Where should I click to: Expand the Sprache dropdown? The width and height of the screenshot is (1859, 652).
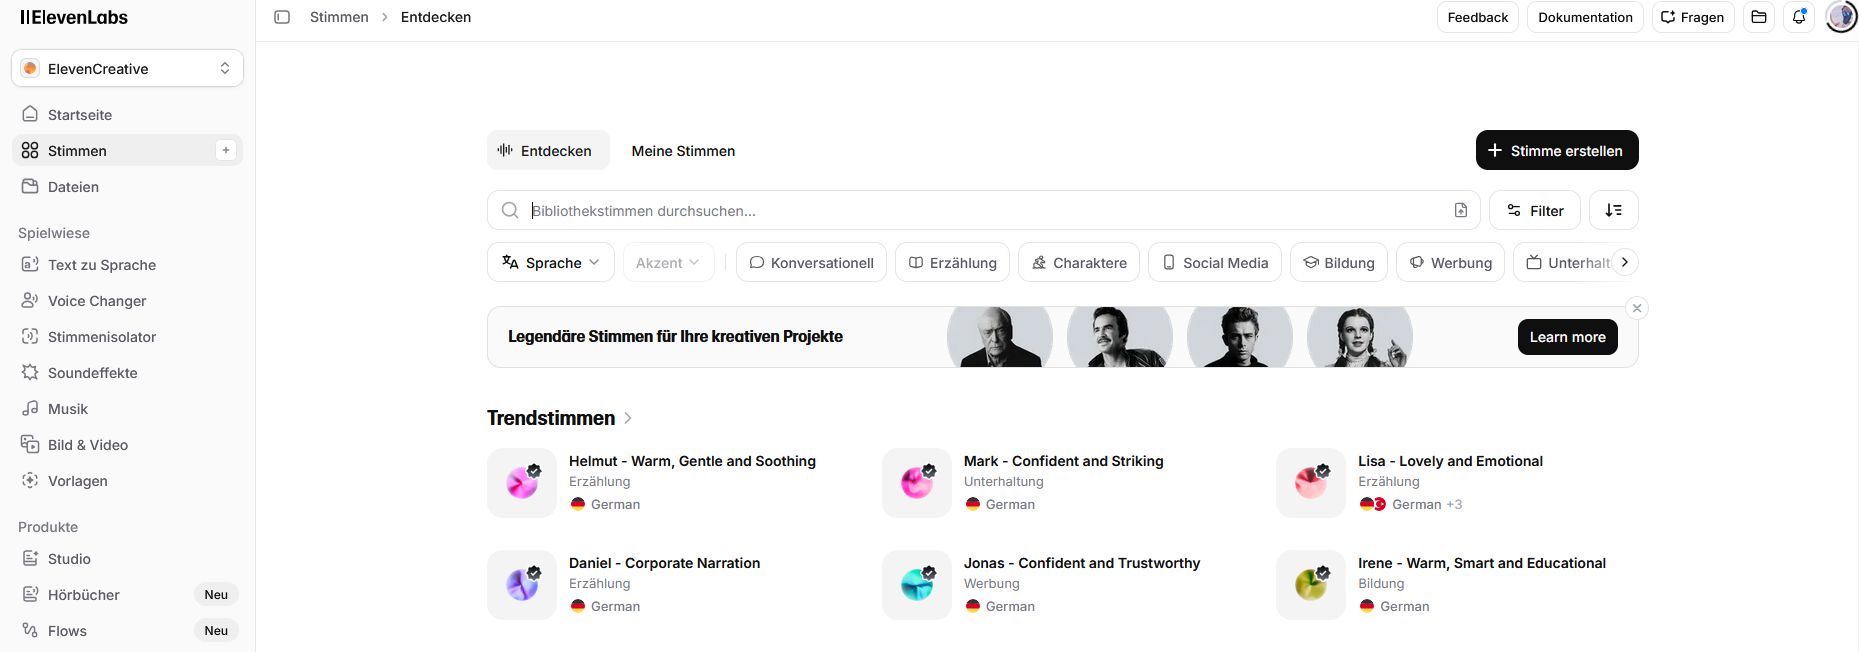(x=551, y=263)
